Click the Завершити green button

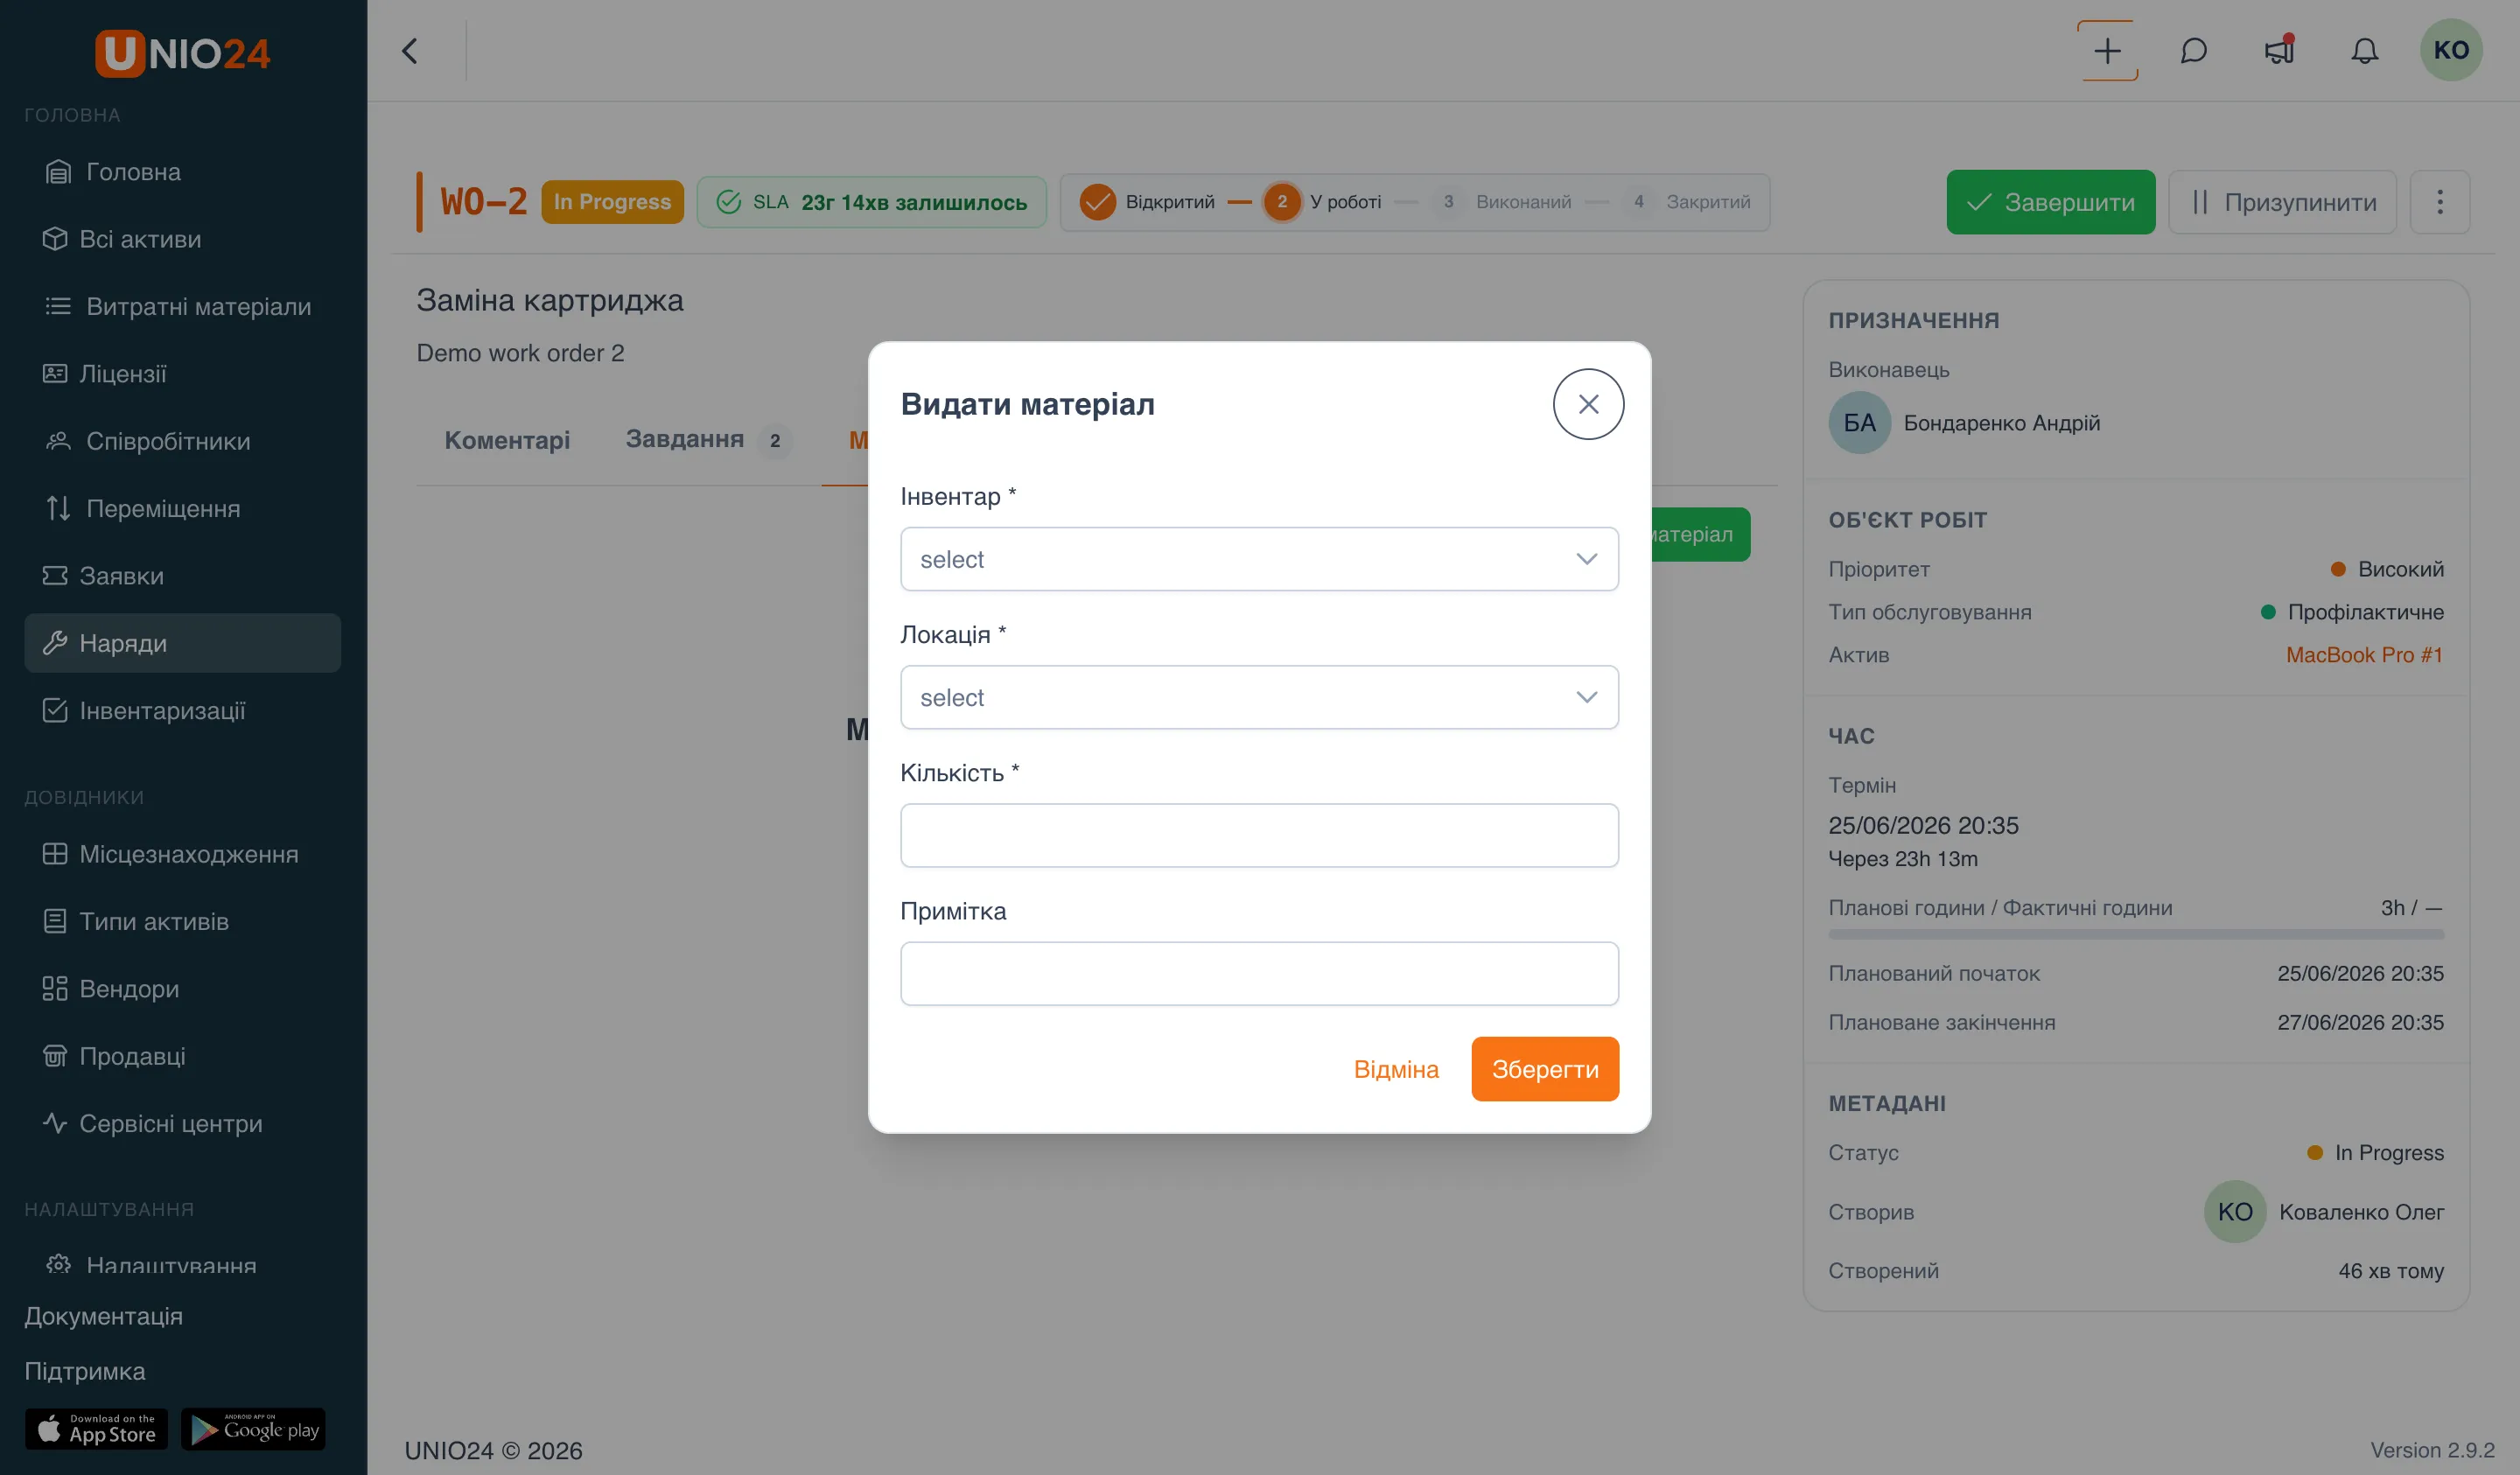2050,202
